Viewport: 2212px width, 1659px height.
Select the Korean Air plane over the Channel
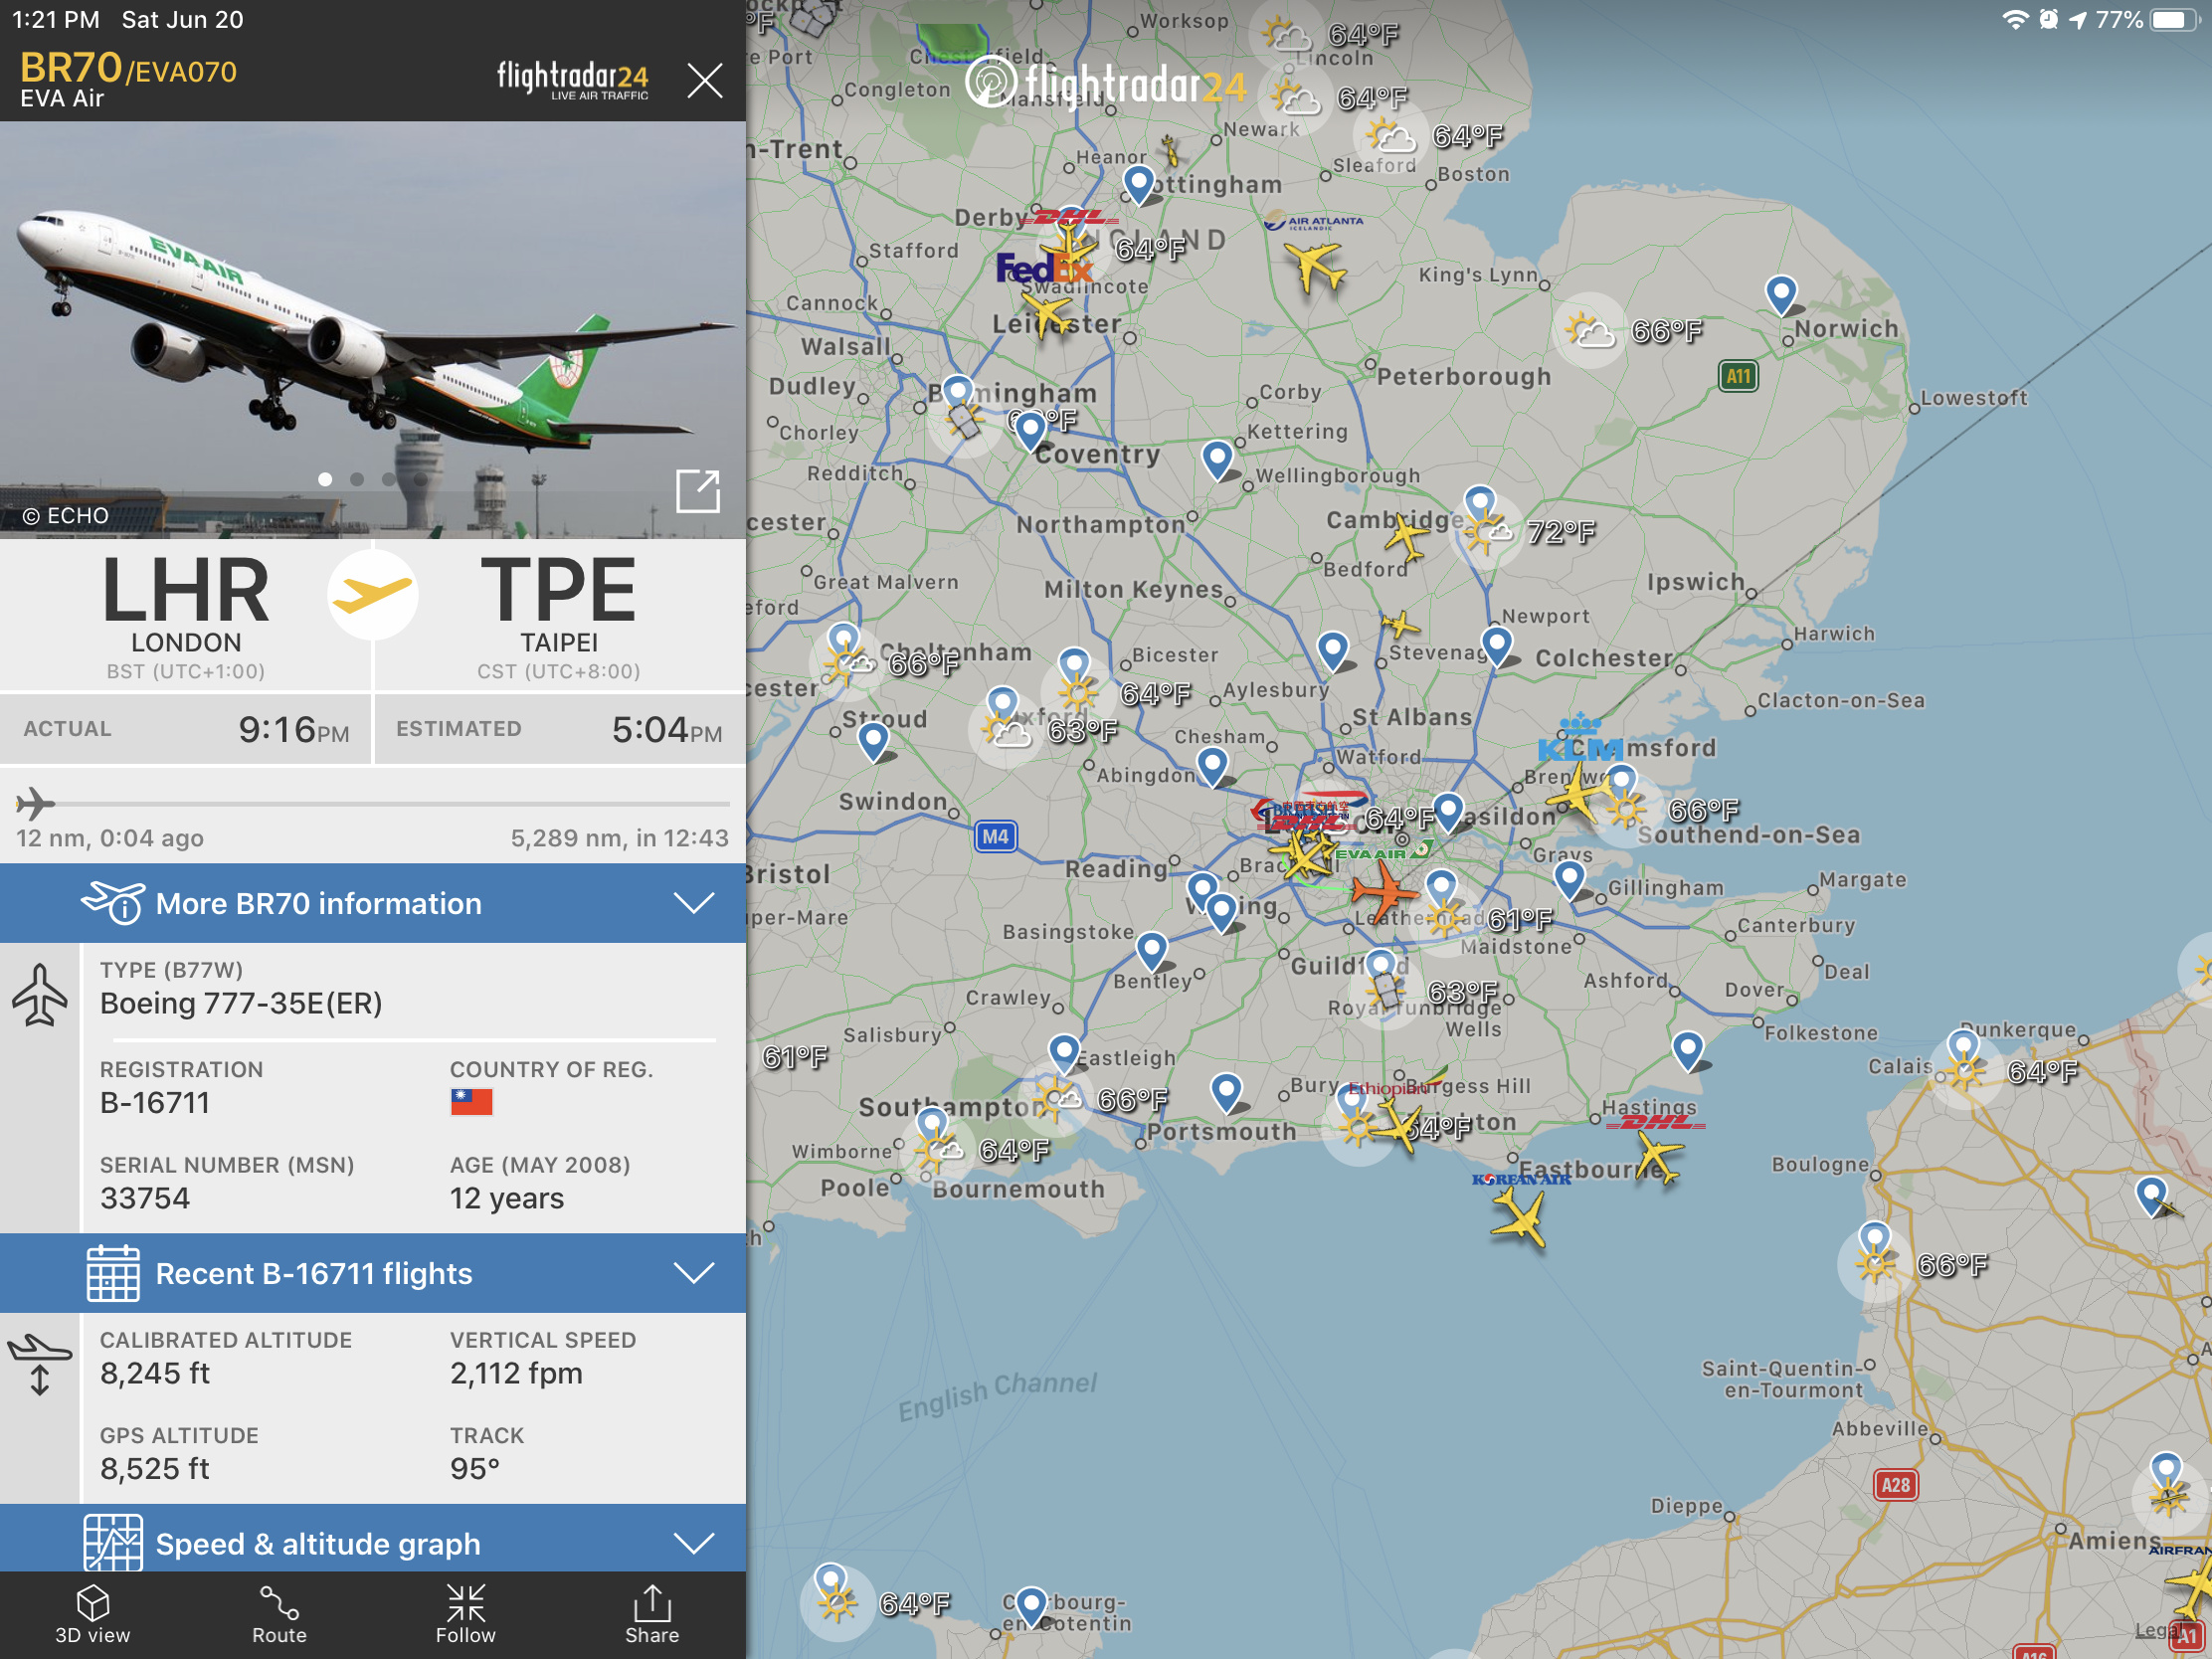tap(1519, 1220)
